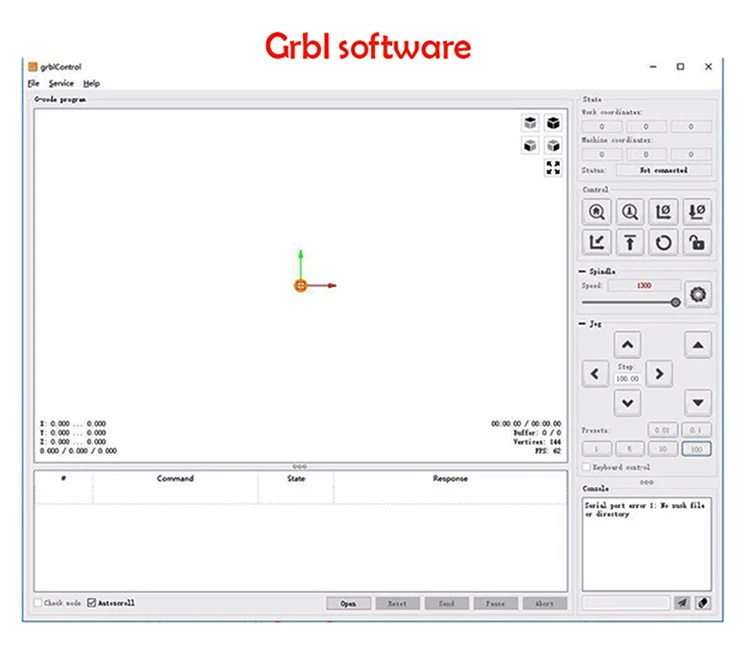The image size is (750, 653).
Task: Select the 100 jog preset
Action: coord(696,449)
